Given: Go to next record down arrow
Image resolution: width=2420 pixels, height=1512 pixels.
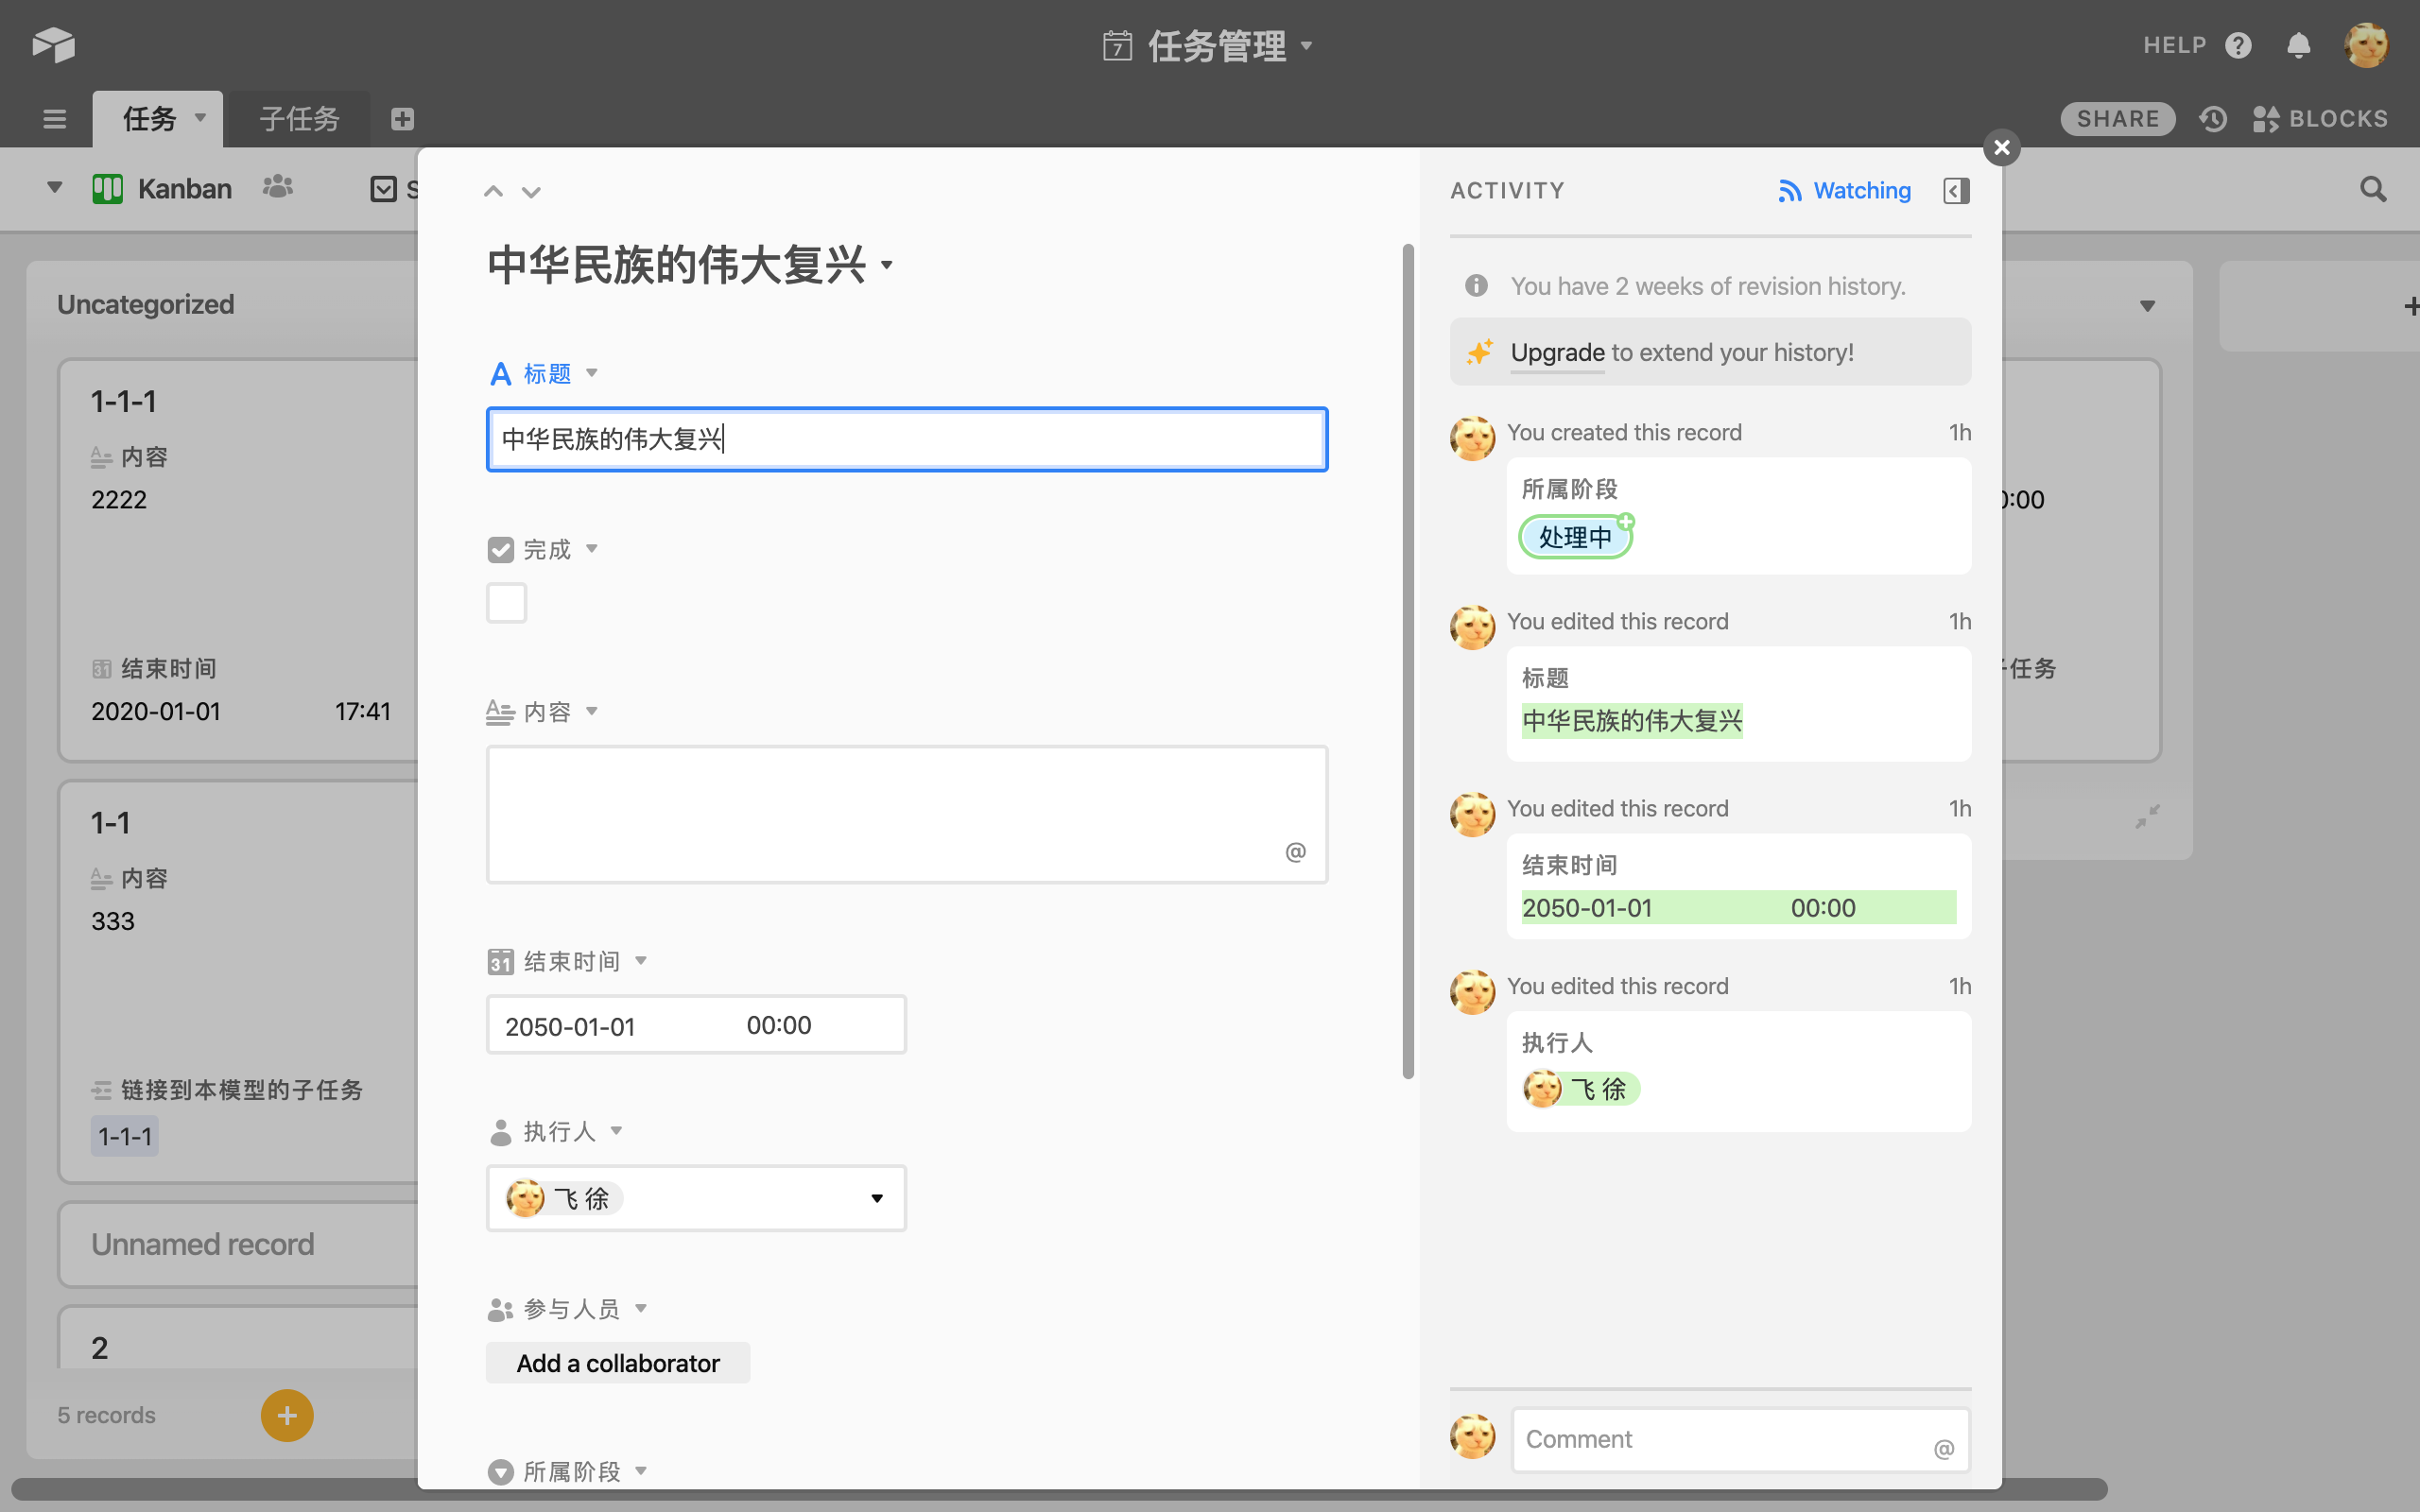Looking at the screenshot, I should click(x=531, y=192).
